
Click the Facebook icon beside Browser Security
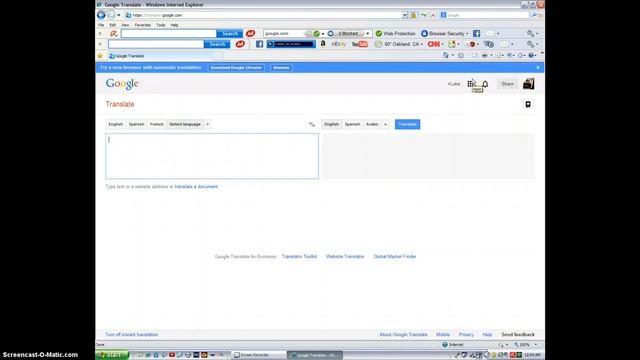click(x=476, y=33)
